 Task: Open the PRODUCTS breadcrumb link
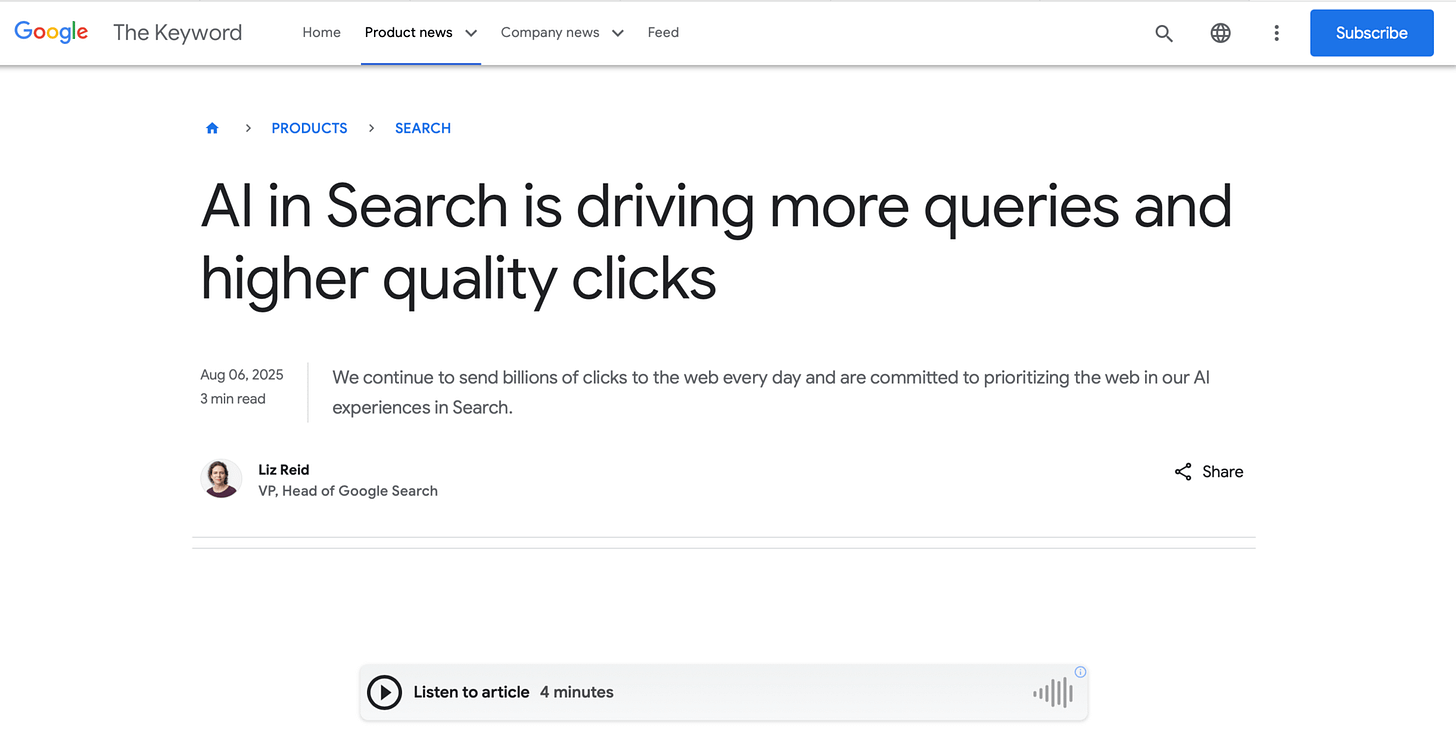[309, 128]
